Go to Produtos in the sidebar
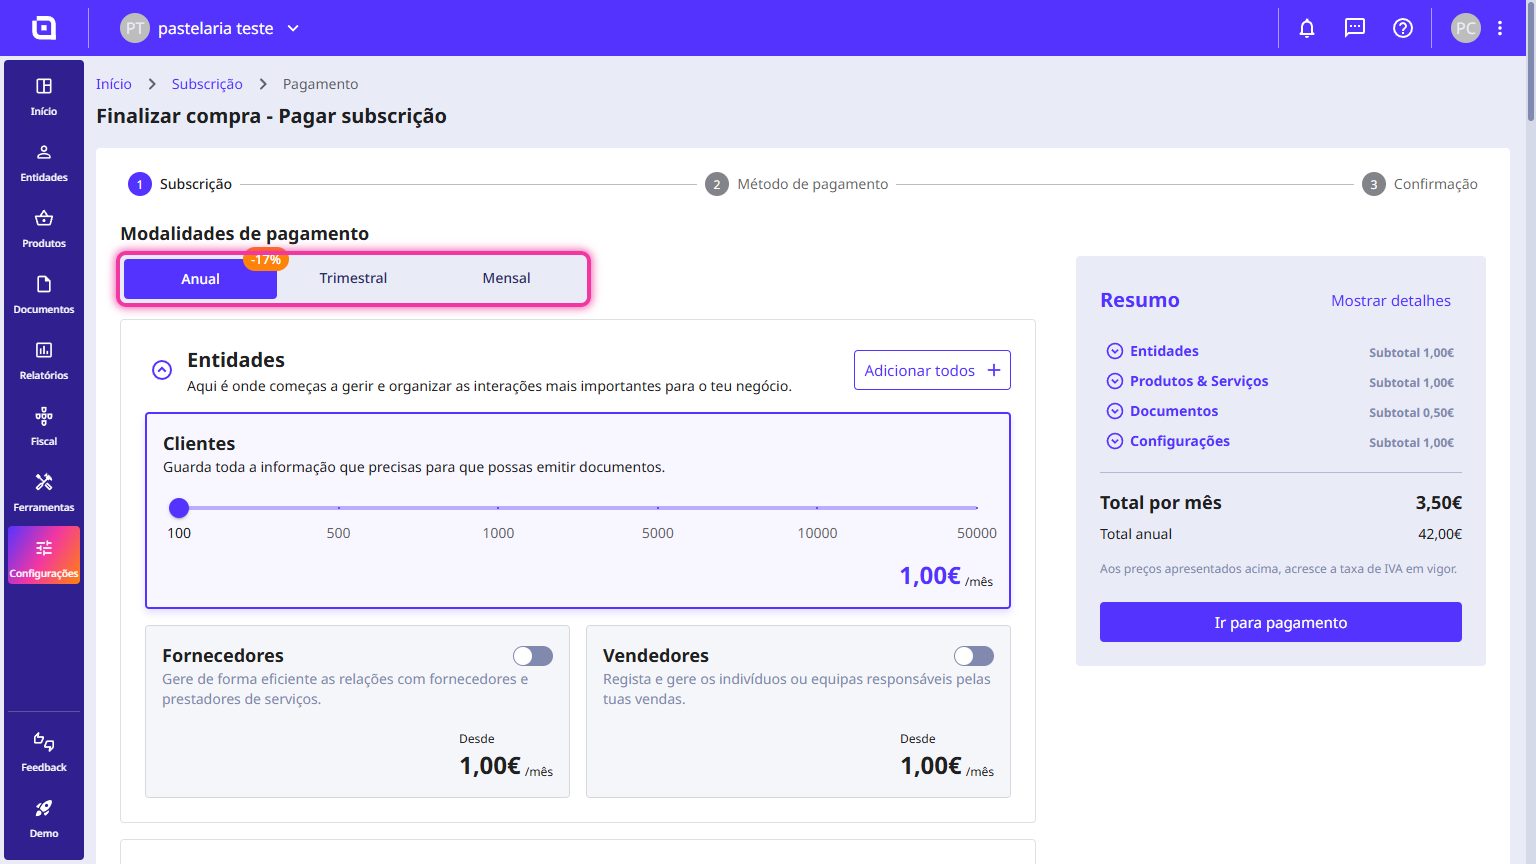The height and width of the screenshot is (864, 1536). point(44,229)
